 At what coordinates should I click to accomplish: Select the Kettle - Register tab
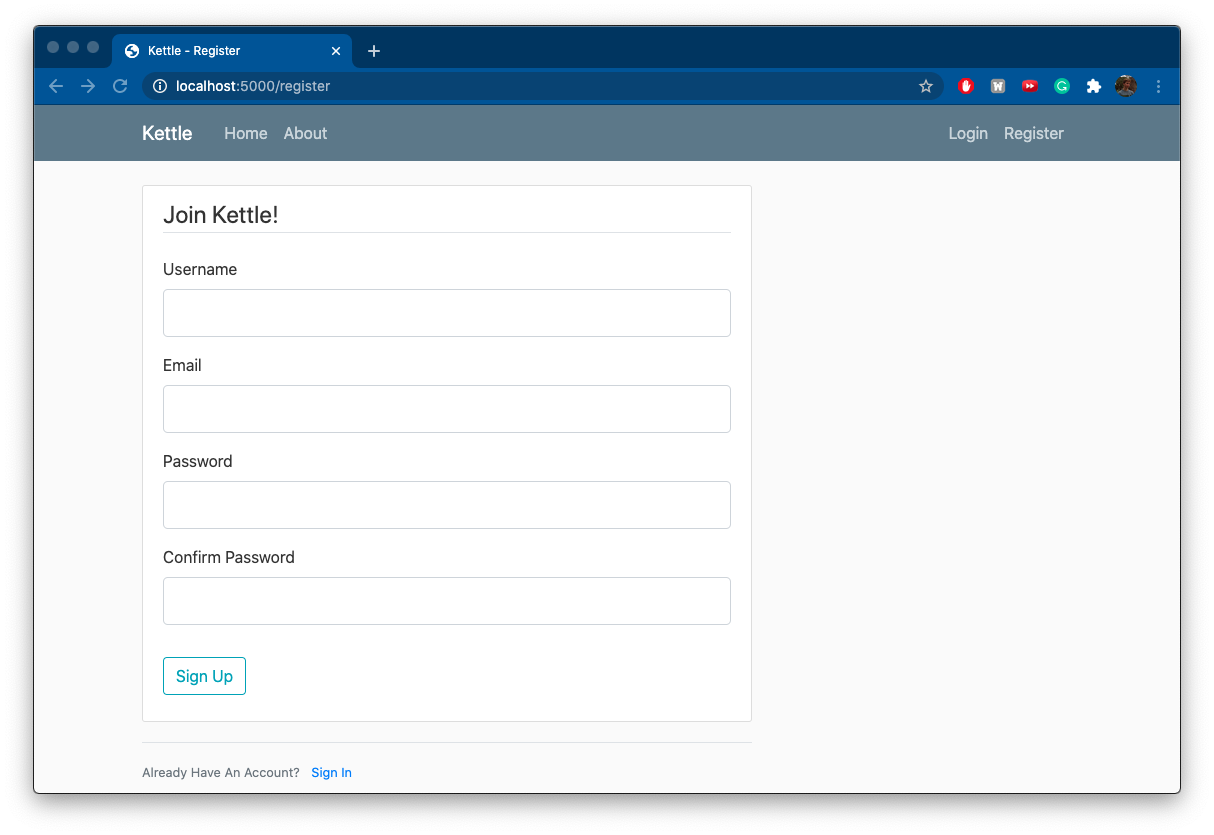(232, 51)
